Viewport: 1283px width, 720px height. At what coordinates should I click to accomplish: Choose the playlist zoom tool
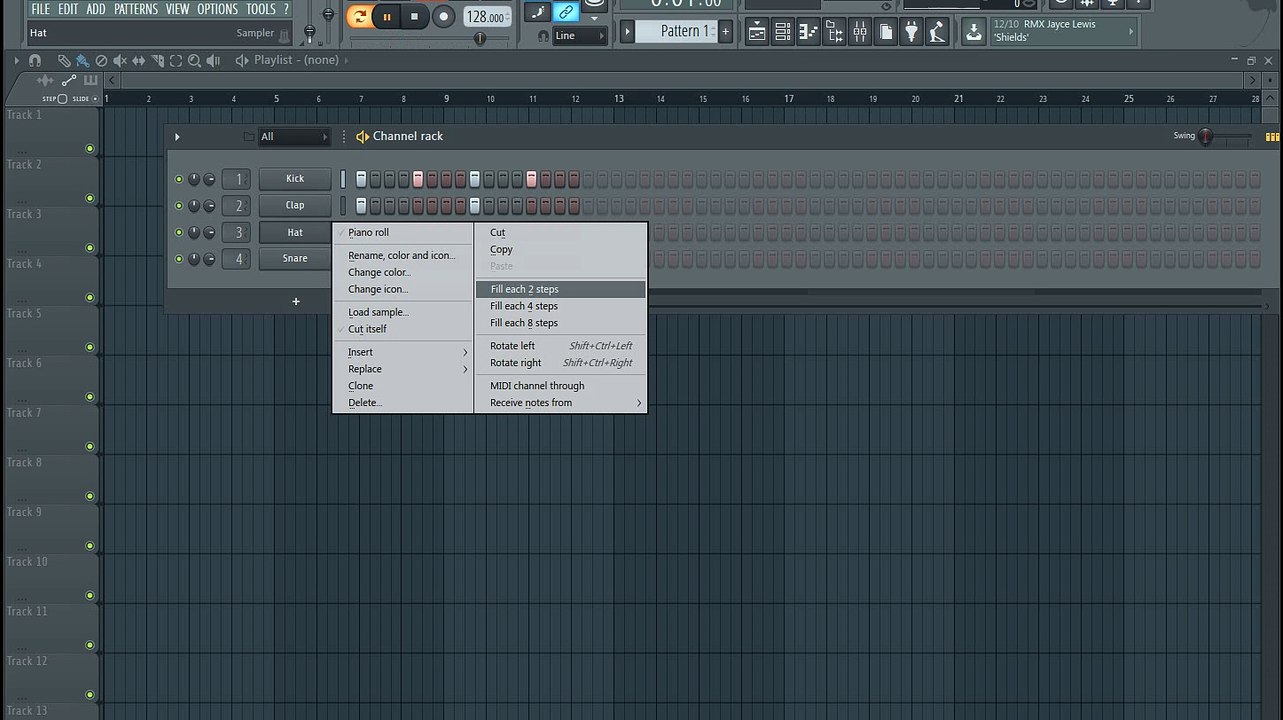click(195, 60)
